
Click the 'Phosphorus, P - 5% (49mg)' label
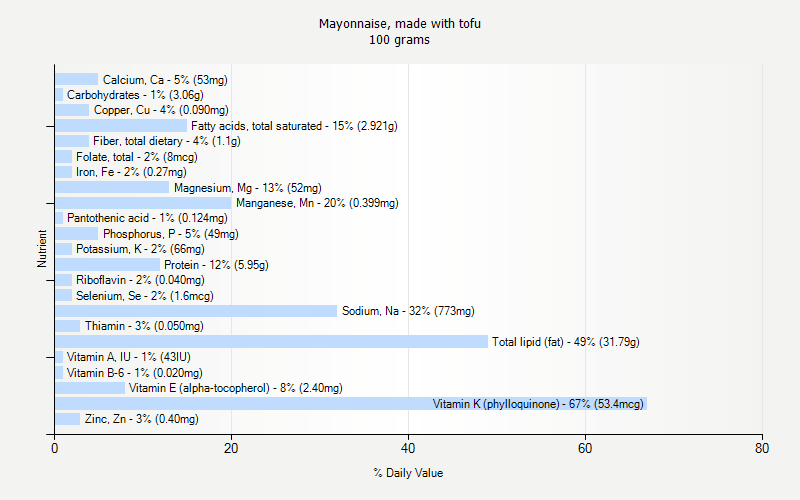pyautogui.click(x=171, y=234)
